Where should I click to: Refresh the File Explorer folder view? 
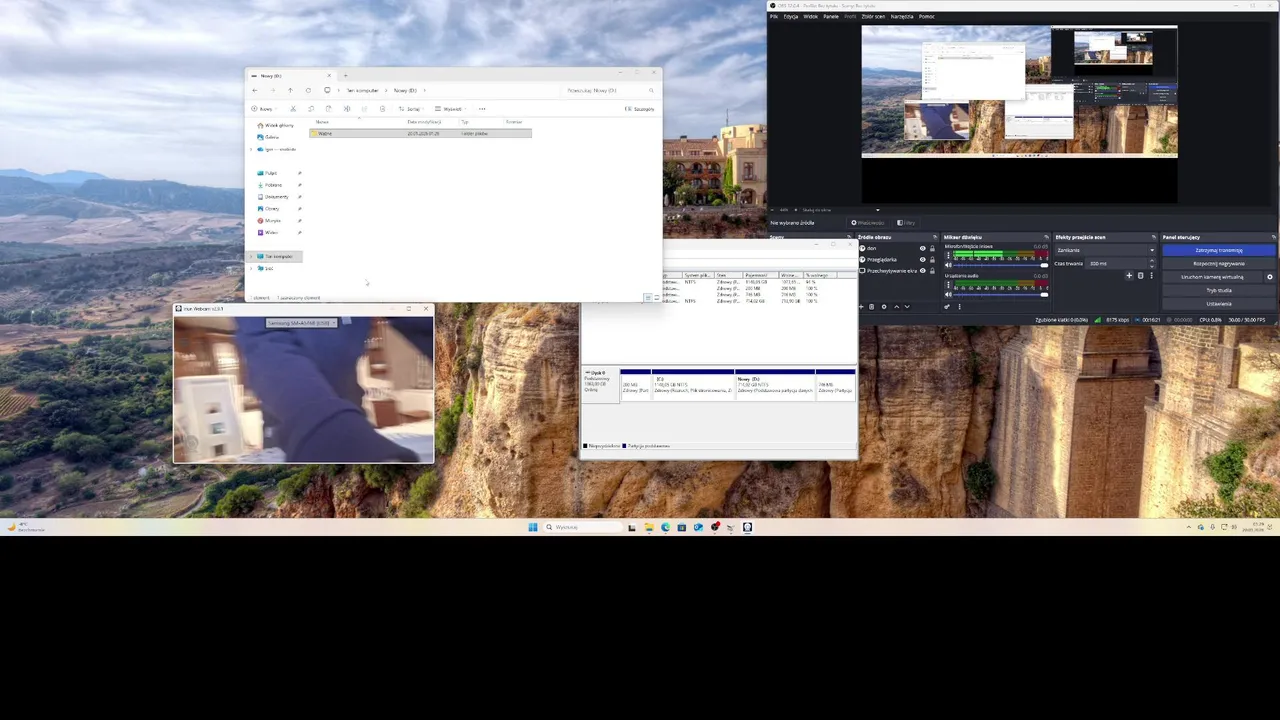308,90
